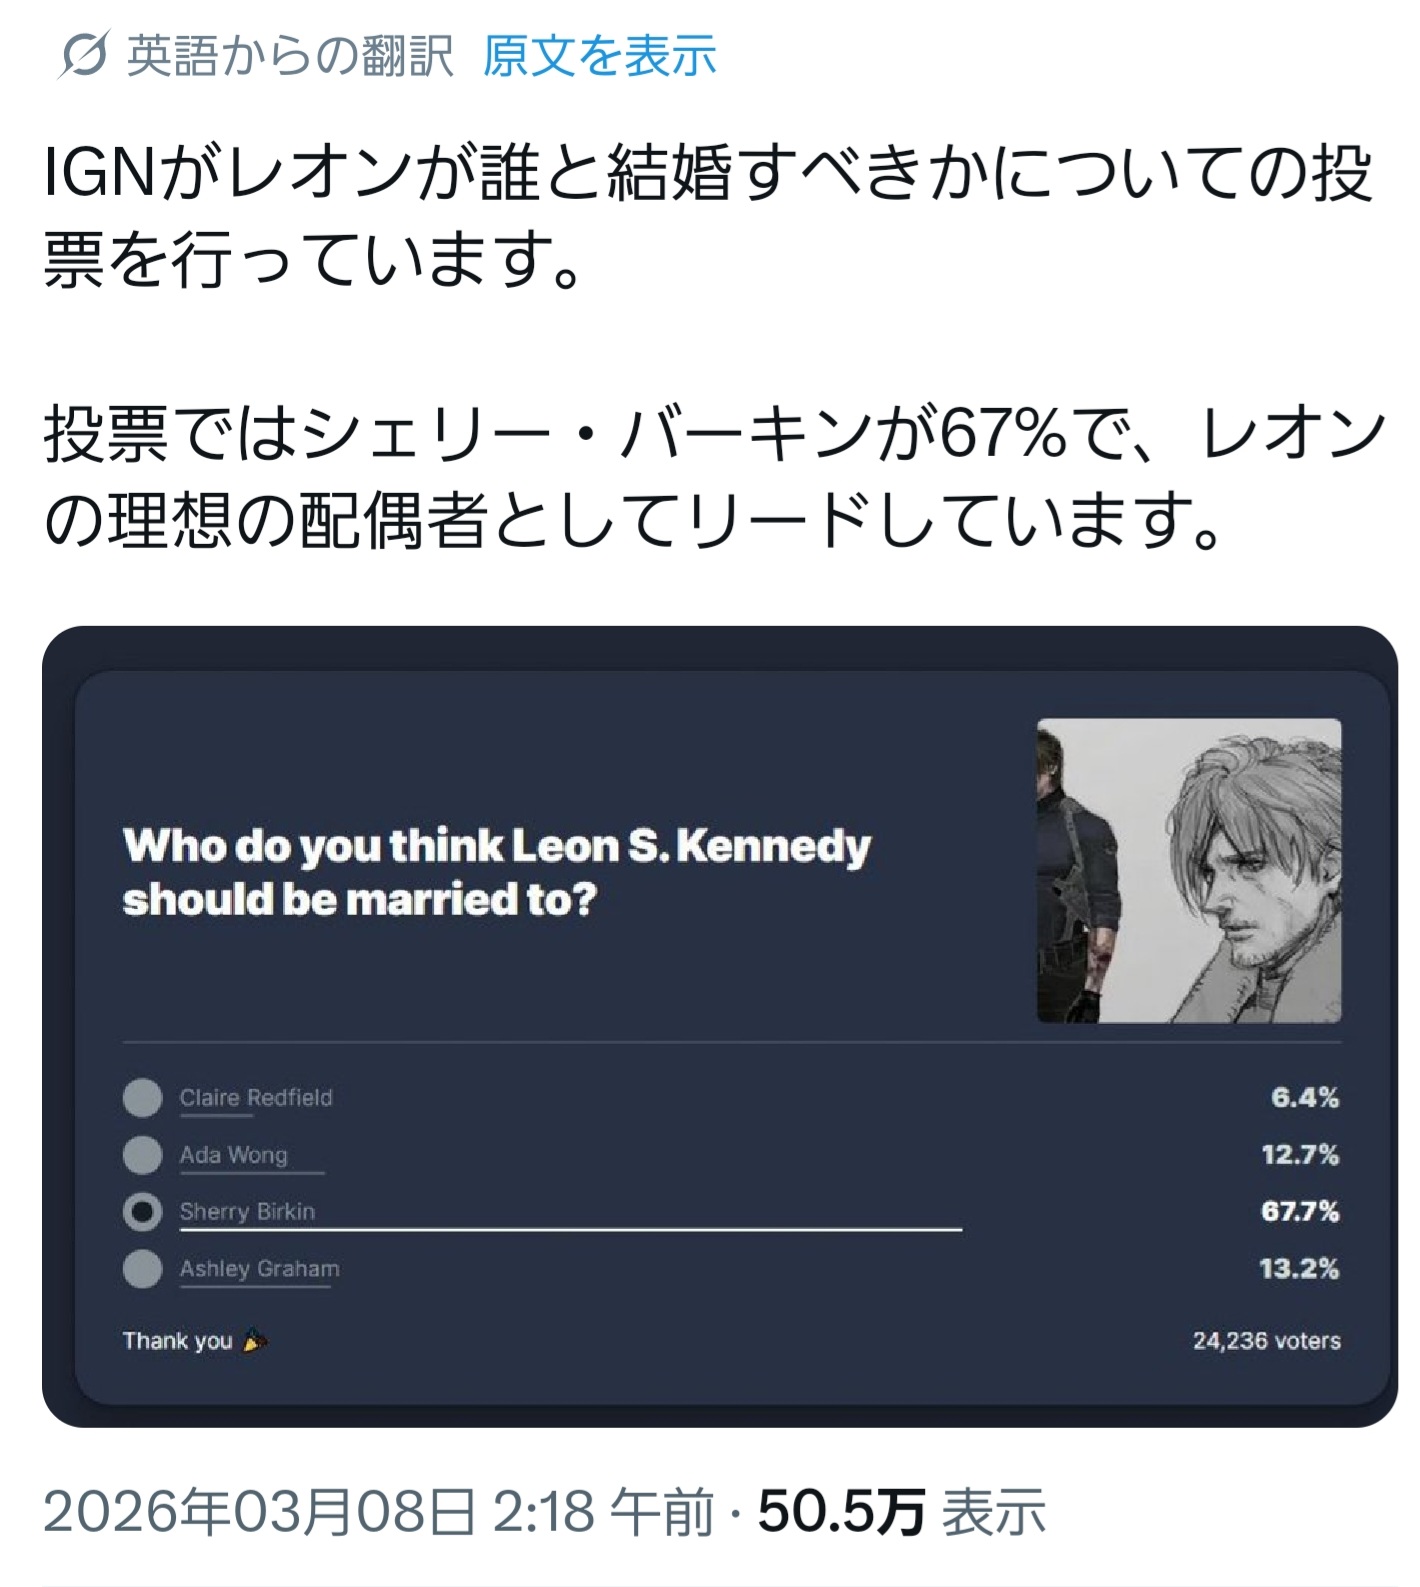Select the Ada Wong radio button
Image resolution: width=1420 pixels, height=1587 pixels.
(x=142, y=1155)
